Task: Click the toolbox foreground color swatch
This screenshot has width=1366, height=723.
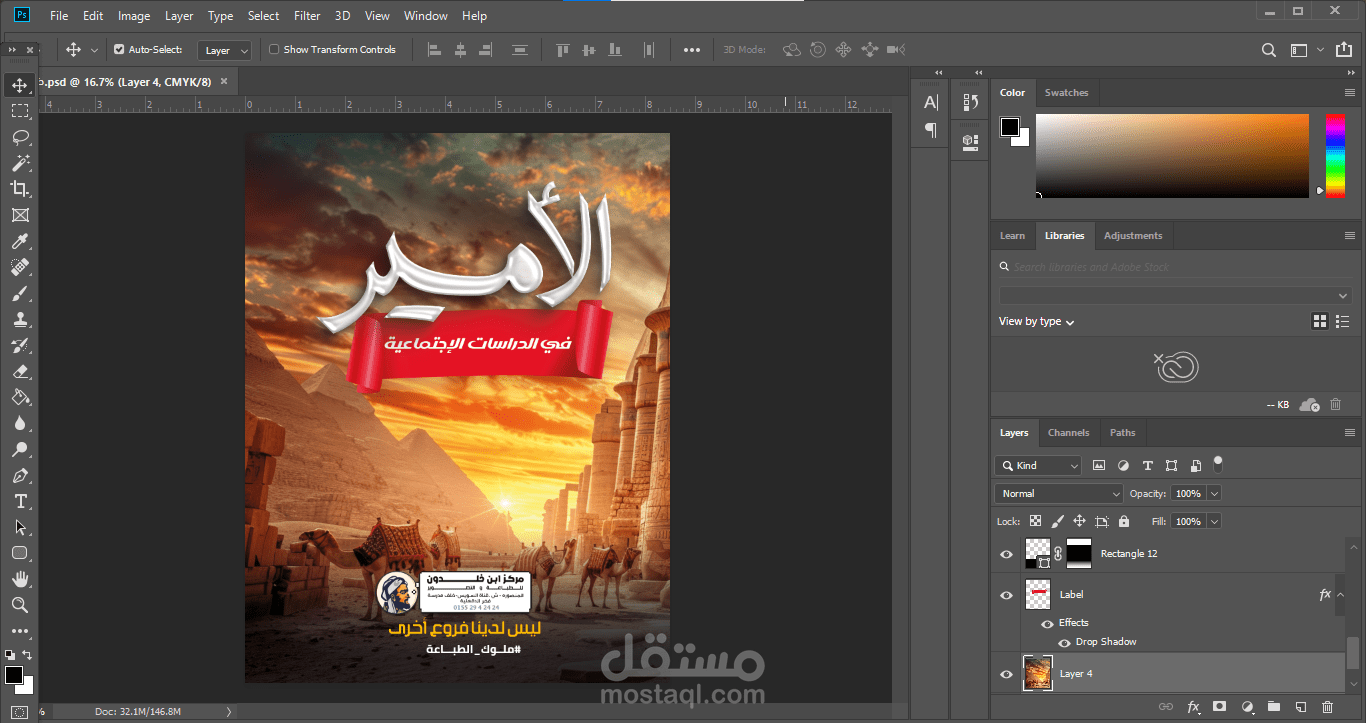Action: point(14,676)
